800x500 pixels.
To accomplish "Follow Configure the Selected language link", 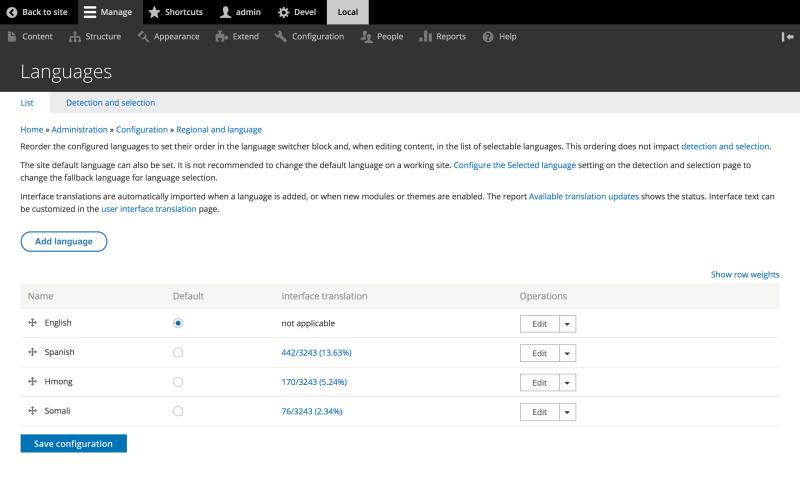I will pos(514,165).
